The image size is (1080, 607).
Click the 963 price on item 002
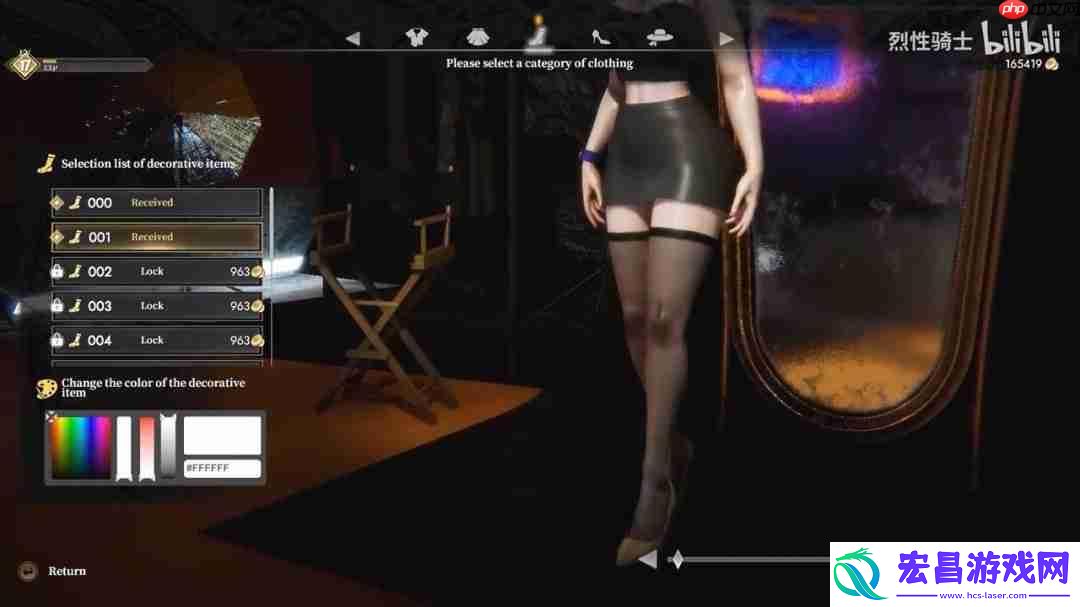click(240, 271)
